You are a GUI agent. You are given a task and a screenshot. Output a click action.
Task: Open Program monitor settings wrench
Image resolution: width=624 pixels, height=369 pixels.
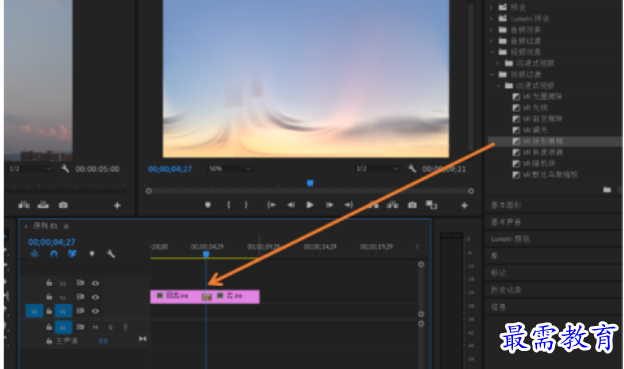tap(412, 169)
